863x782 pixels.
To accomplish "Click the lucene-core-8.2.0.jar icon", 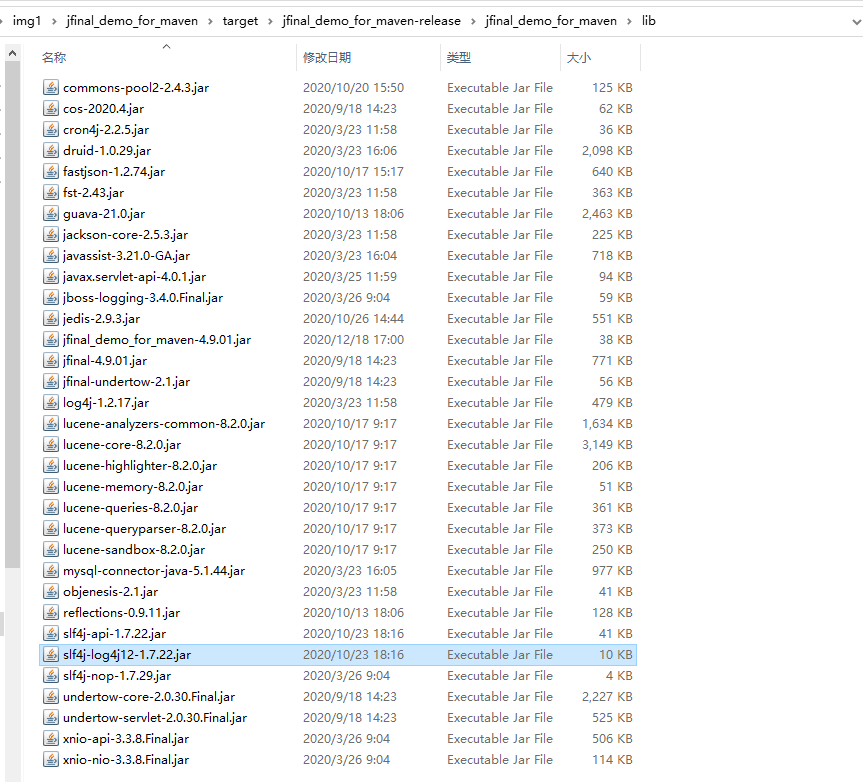I will 51,445.
